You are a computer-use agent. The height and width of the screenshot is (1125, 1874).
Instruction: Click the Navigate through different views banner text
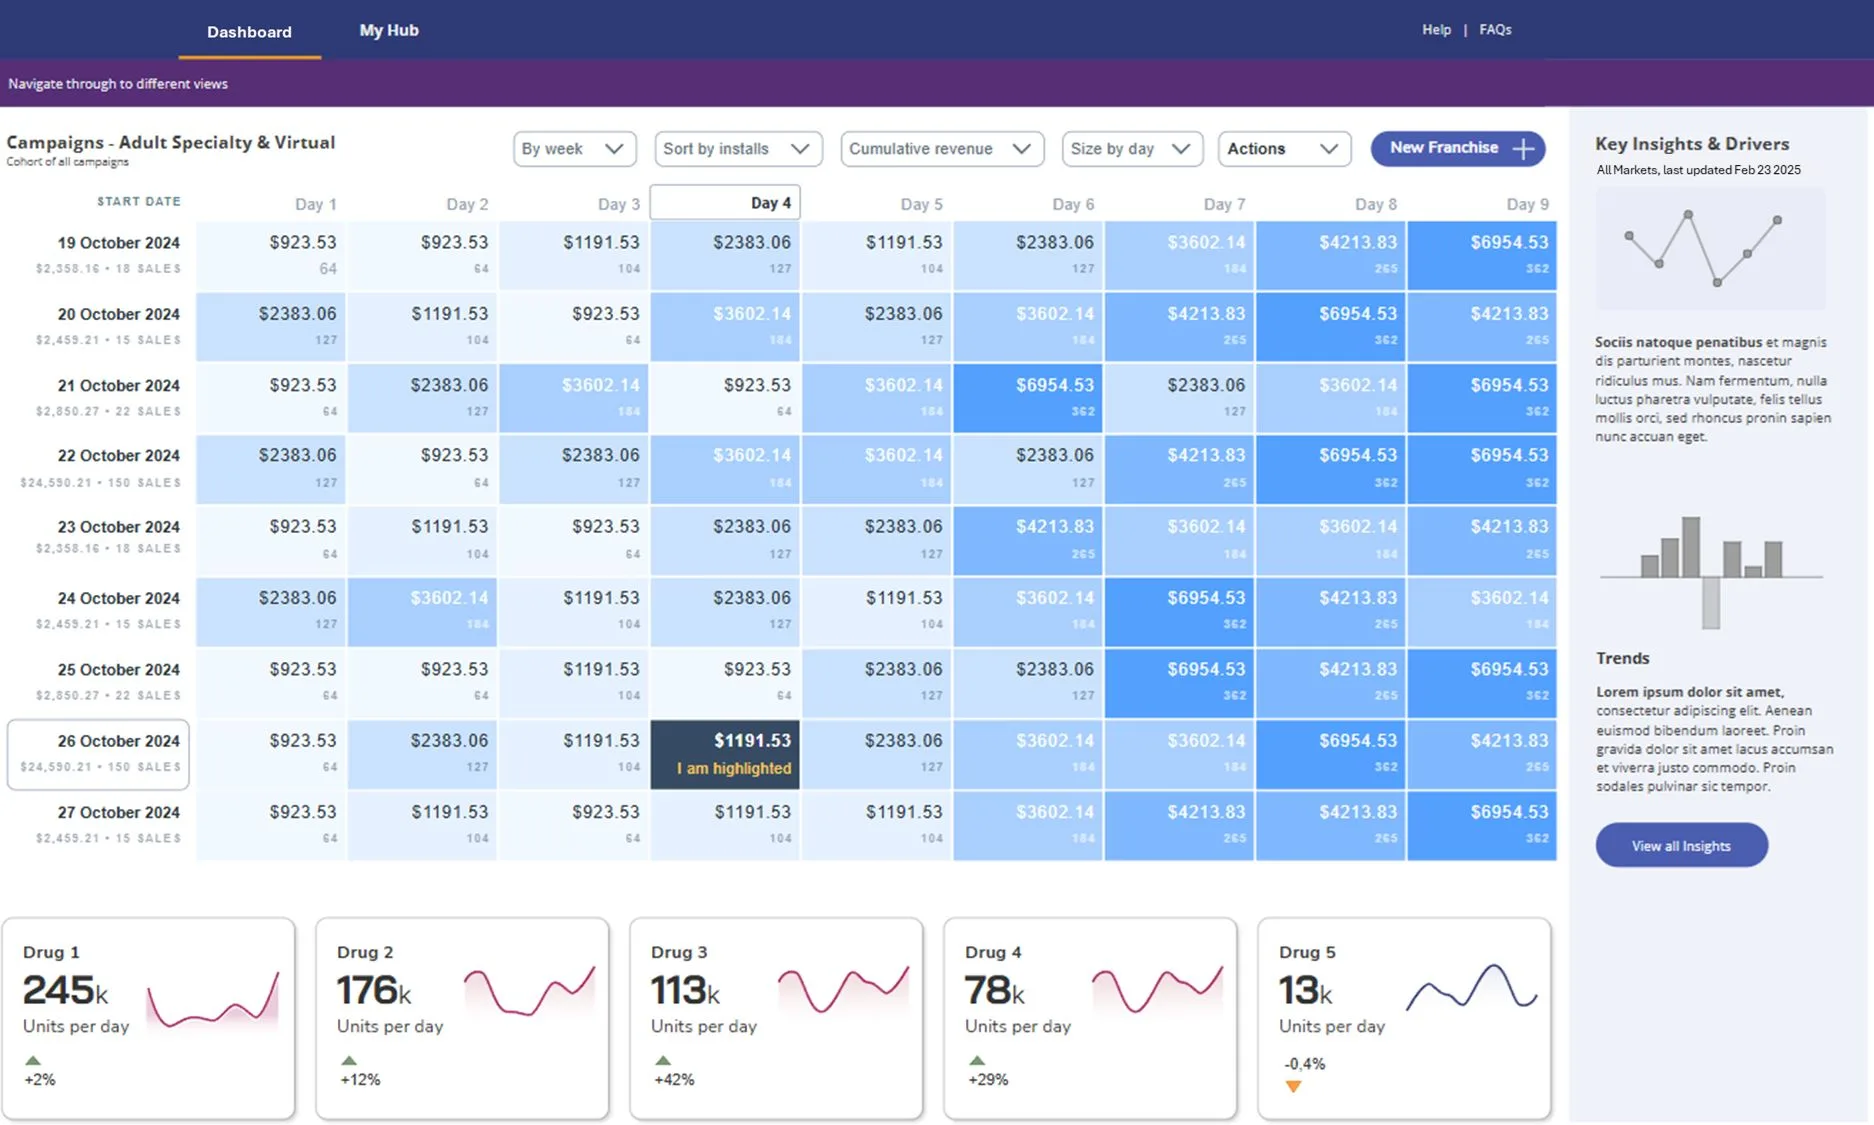tap(118, 84)
